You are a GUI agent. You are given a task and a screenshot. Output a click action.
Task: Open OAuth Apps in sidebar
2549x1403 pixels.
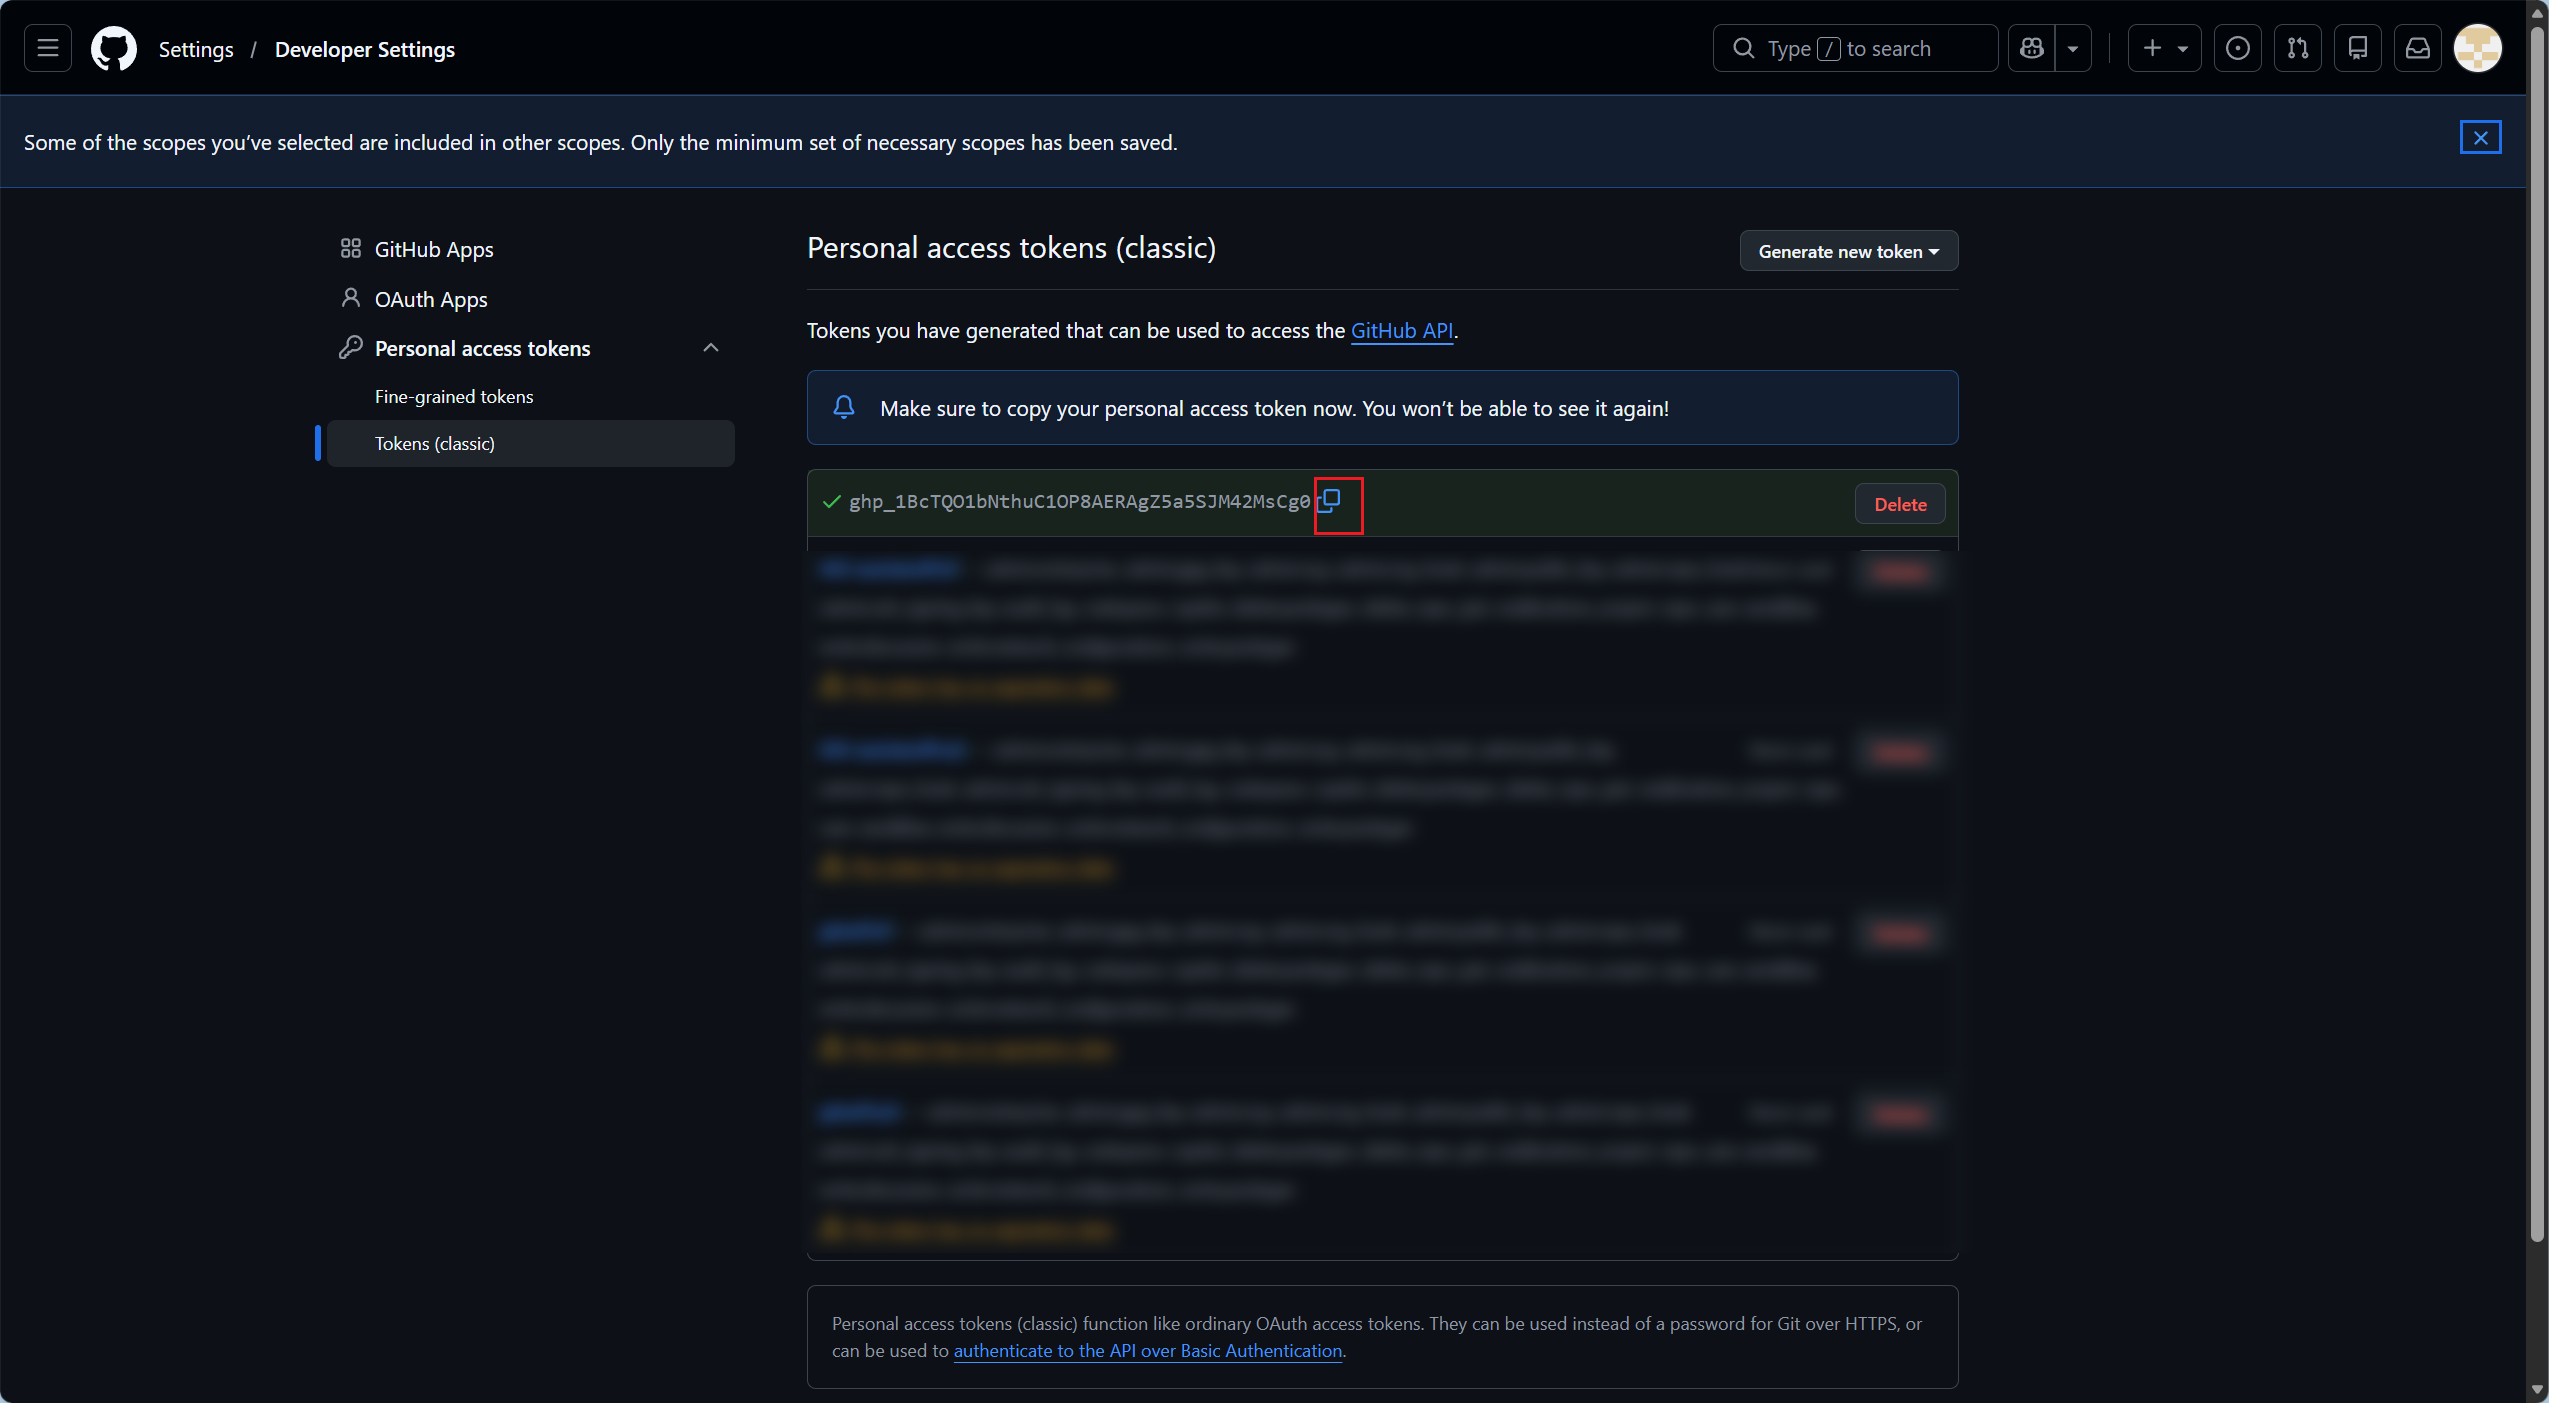click(x=531, y=299)
